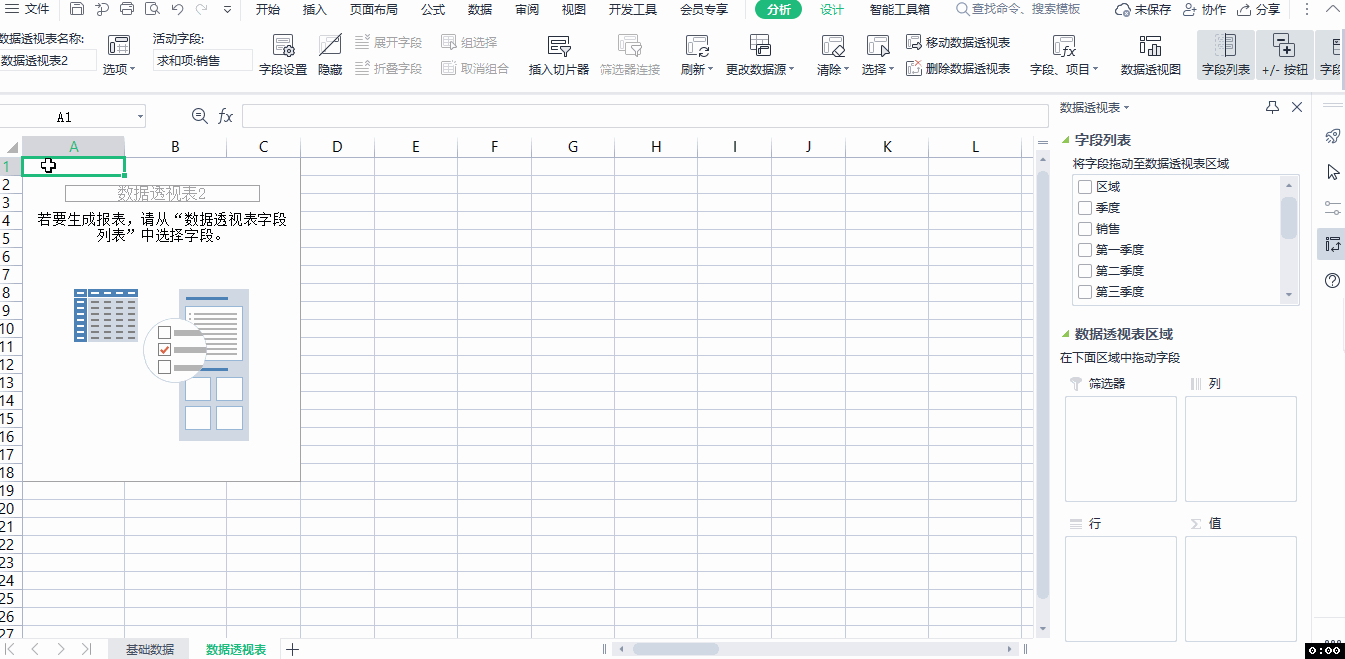Check the 区域 field checkbox
Screen dimensions: 1345x659
[x=1085, y=187]
